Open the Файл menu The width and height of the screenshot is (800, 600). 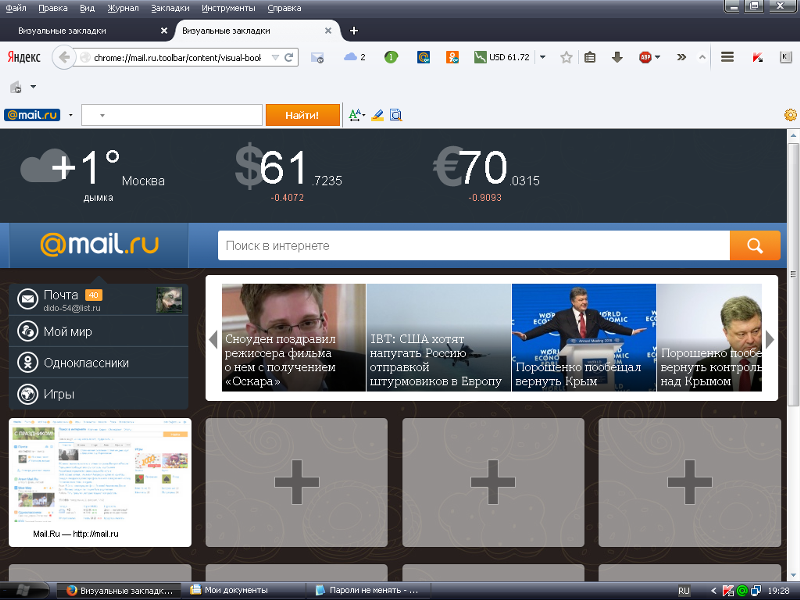[x=16, y=8]
